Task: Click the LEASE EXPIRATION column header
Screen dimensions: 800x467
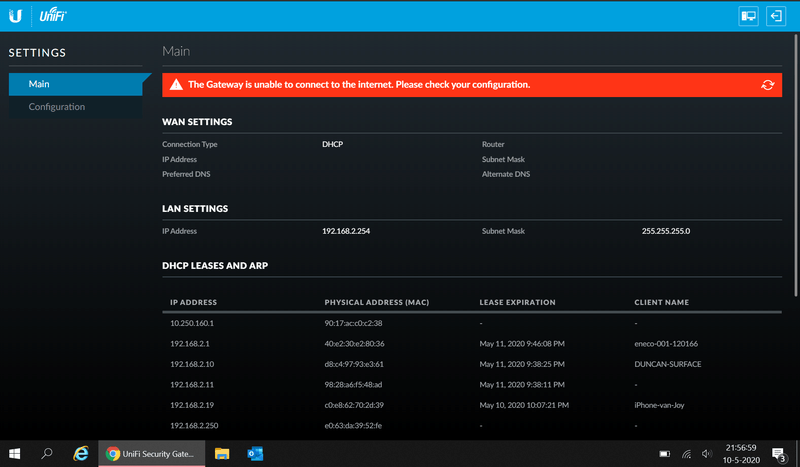Action: point(517,302)
